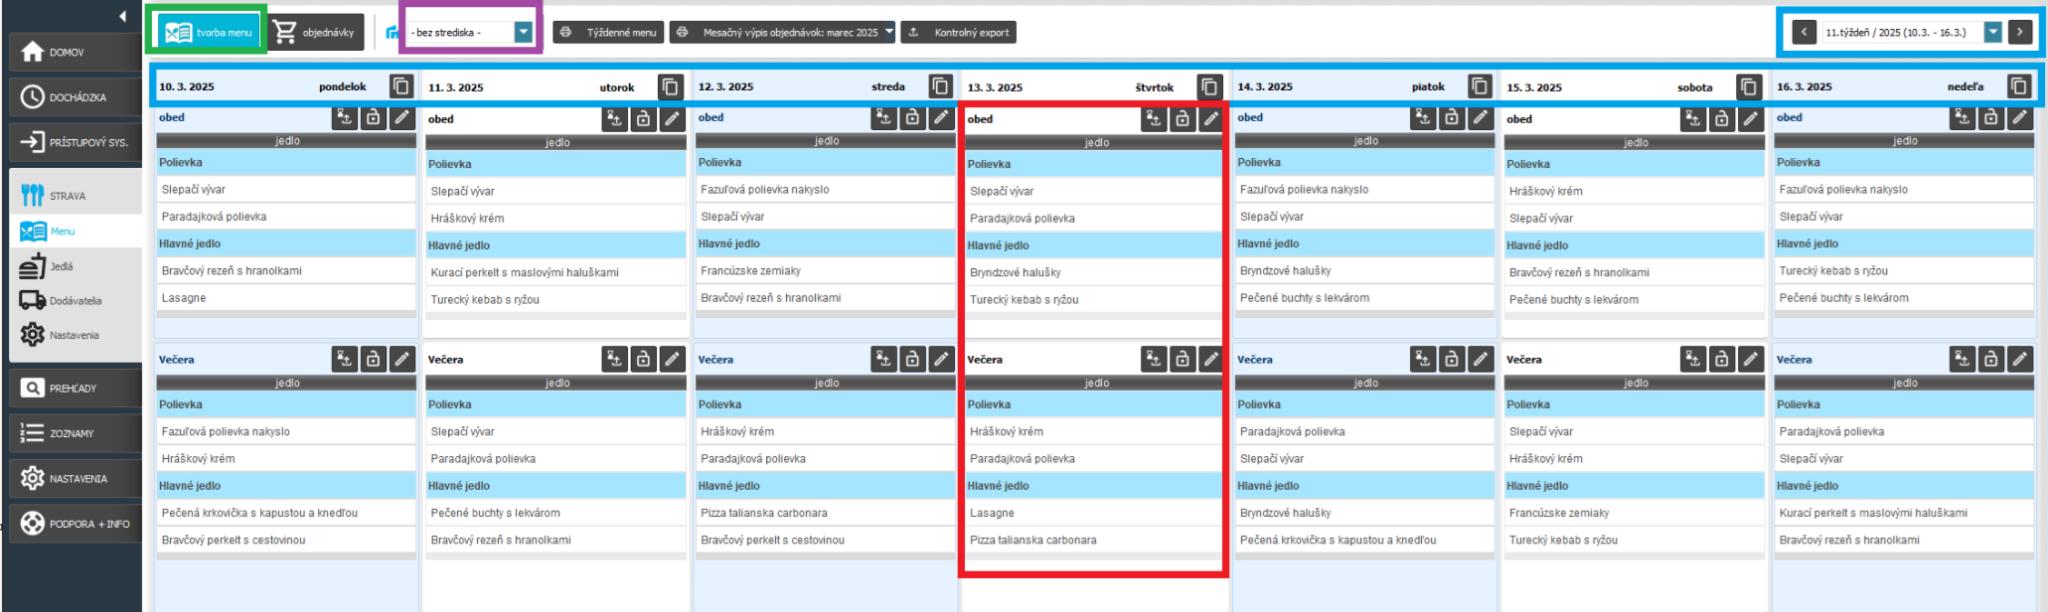
Task: Click the import icon on Sunday Večera
Action: coord(1963,359)
